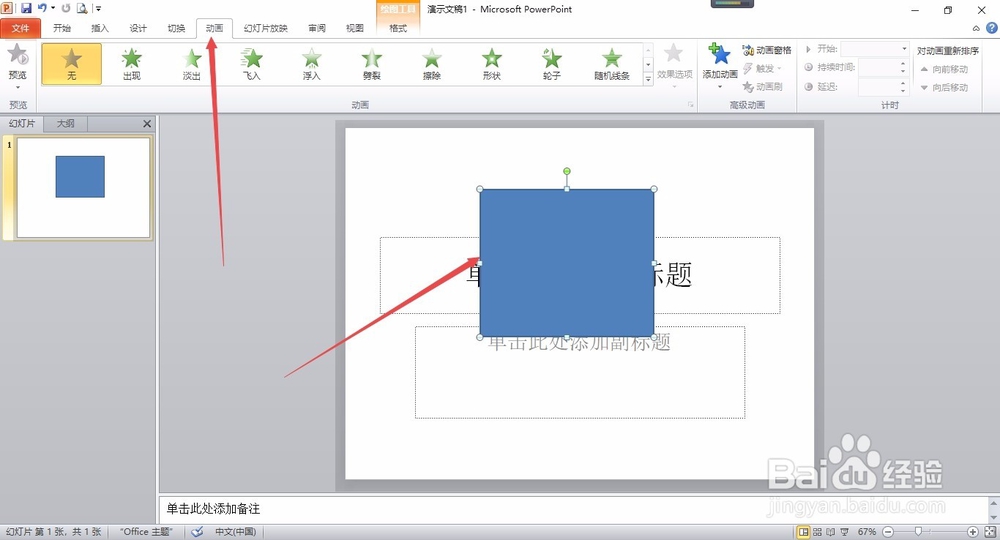Apply the 浮入 (Float In) animation
1000x540 pixels.
(x=311, y=64)
